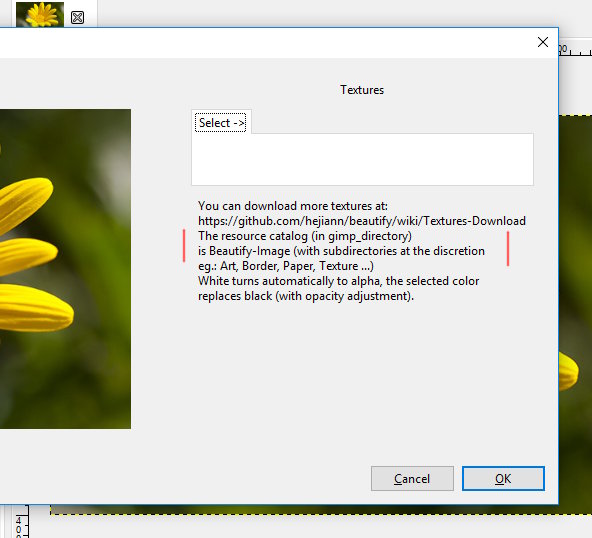Click the "You can download more textures at:" text
Image resolution: width=592 pixels, height=538 pixels.
click(293, 206)
